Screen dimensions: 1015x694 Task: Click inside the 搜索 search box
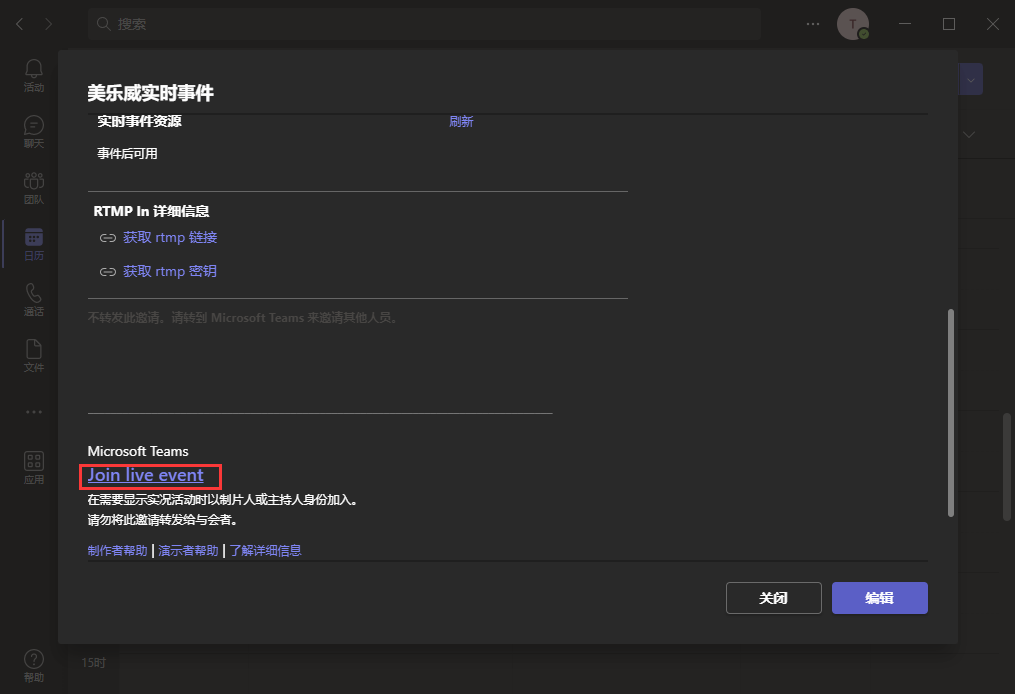point(424,24)
